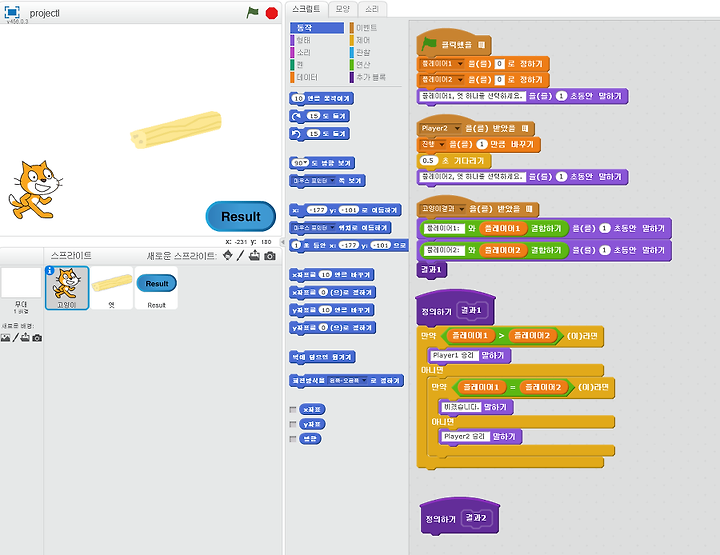The image size is (720, 555).
Task: Click the cat sprite on the stage
Action: point(36,189)
